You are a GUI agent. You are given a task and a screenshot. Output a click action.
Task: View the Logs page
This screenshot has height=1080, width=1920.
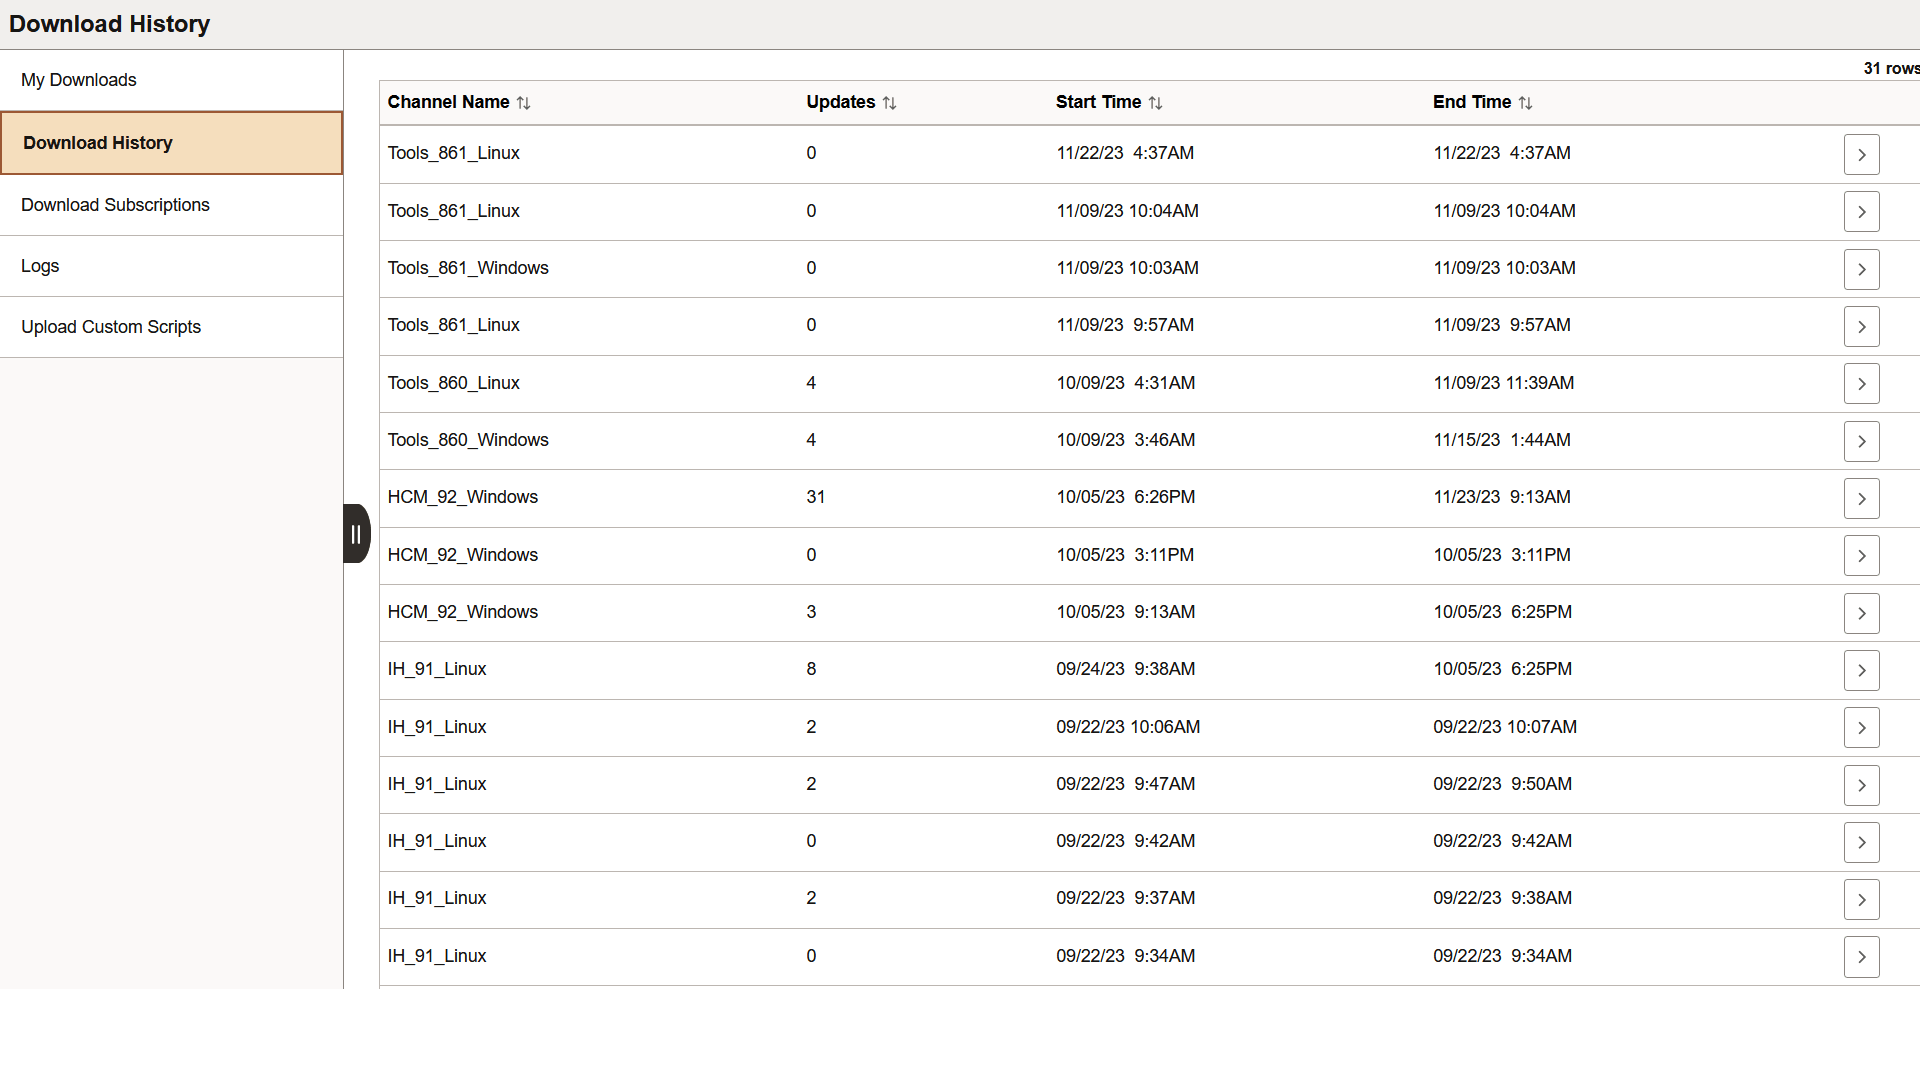[x=40, y=265]
